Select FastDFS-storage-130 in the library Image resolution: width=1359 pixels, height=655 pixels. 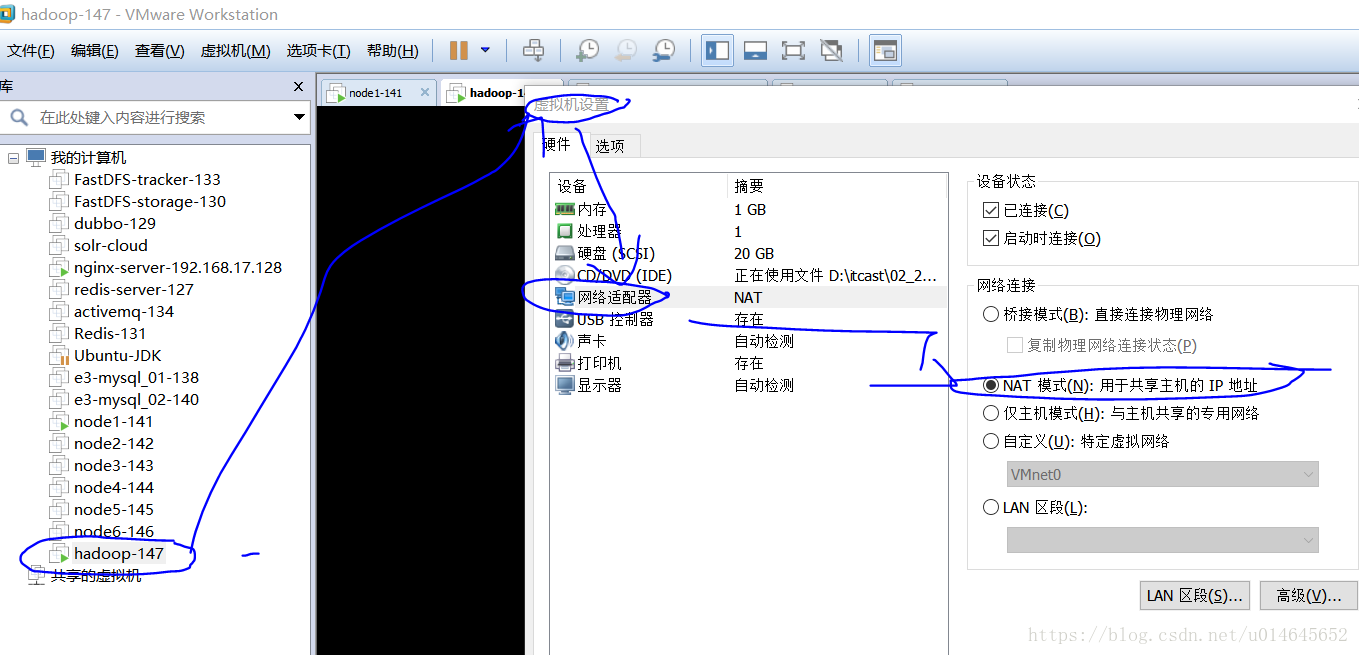(x=150, y=202)
